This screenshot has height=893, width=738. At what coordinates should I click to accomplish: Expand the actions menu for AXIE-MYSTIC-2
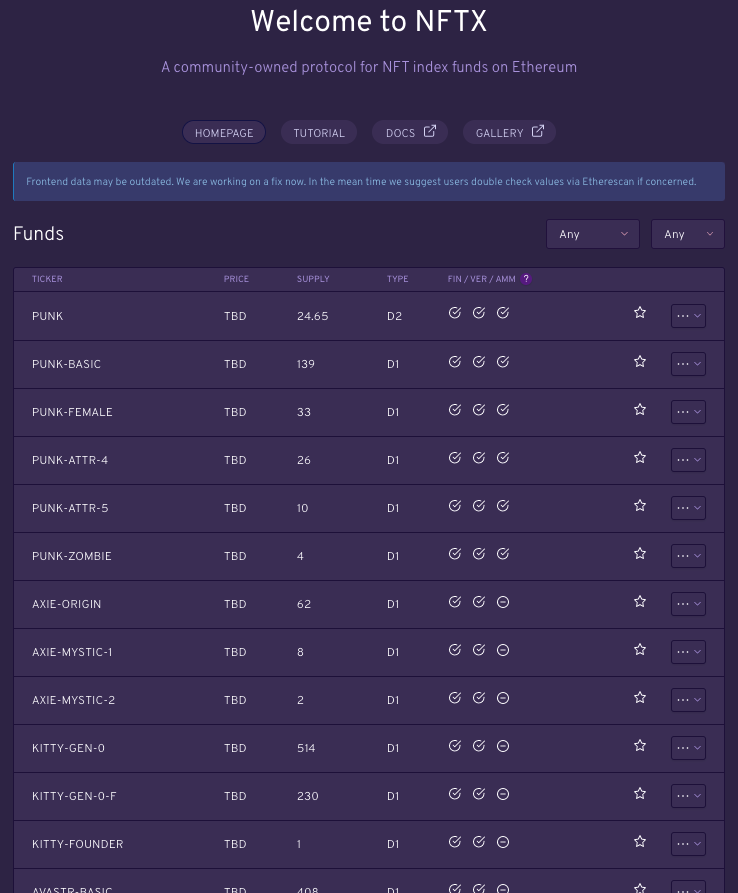coord(688,700)
